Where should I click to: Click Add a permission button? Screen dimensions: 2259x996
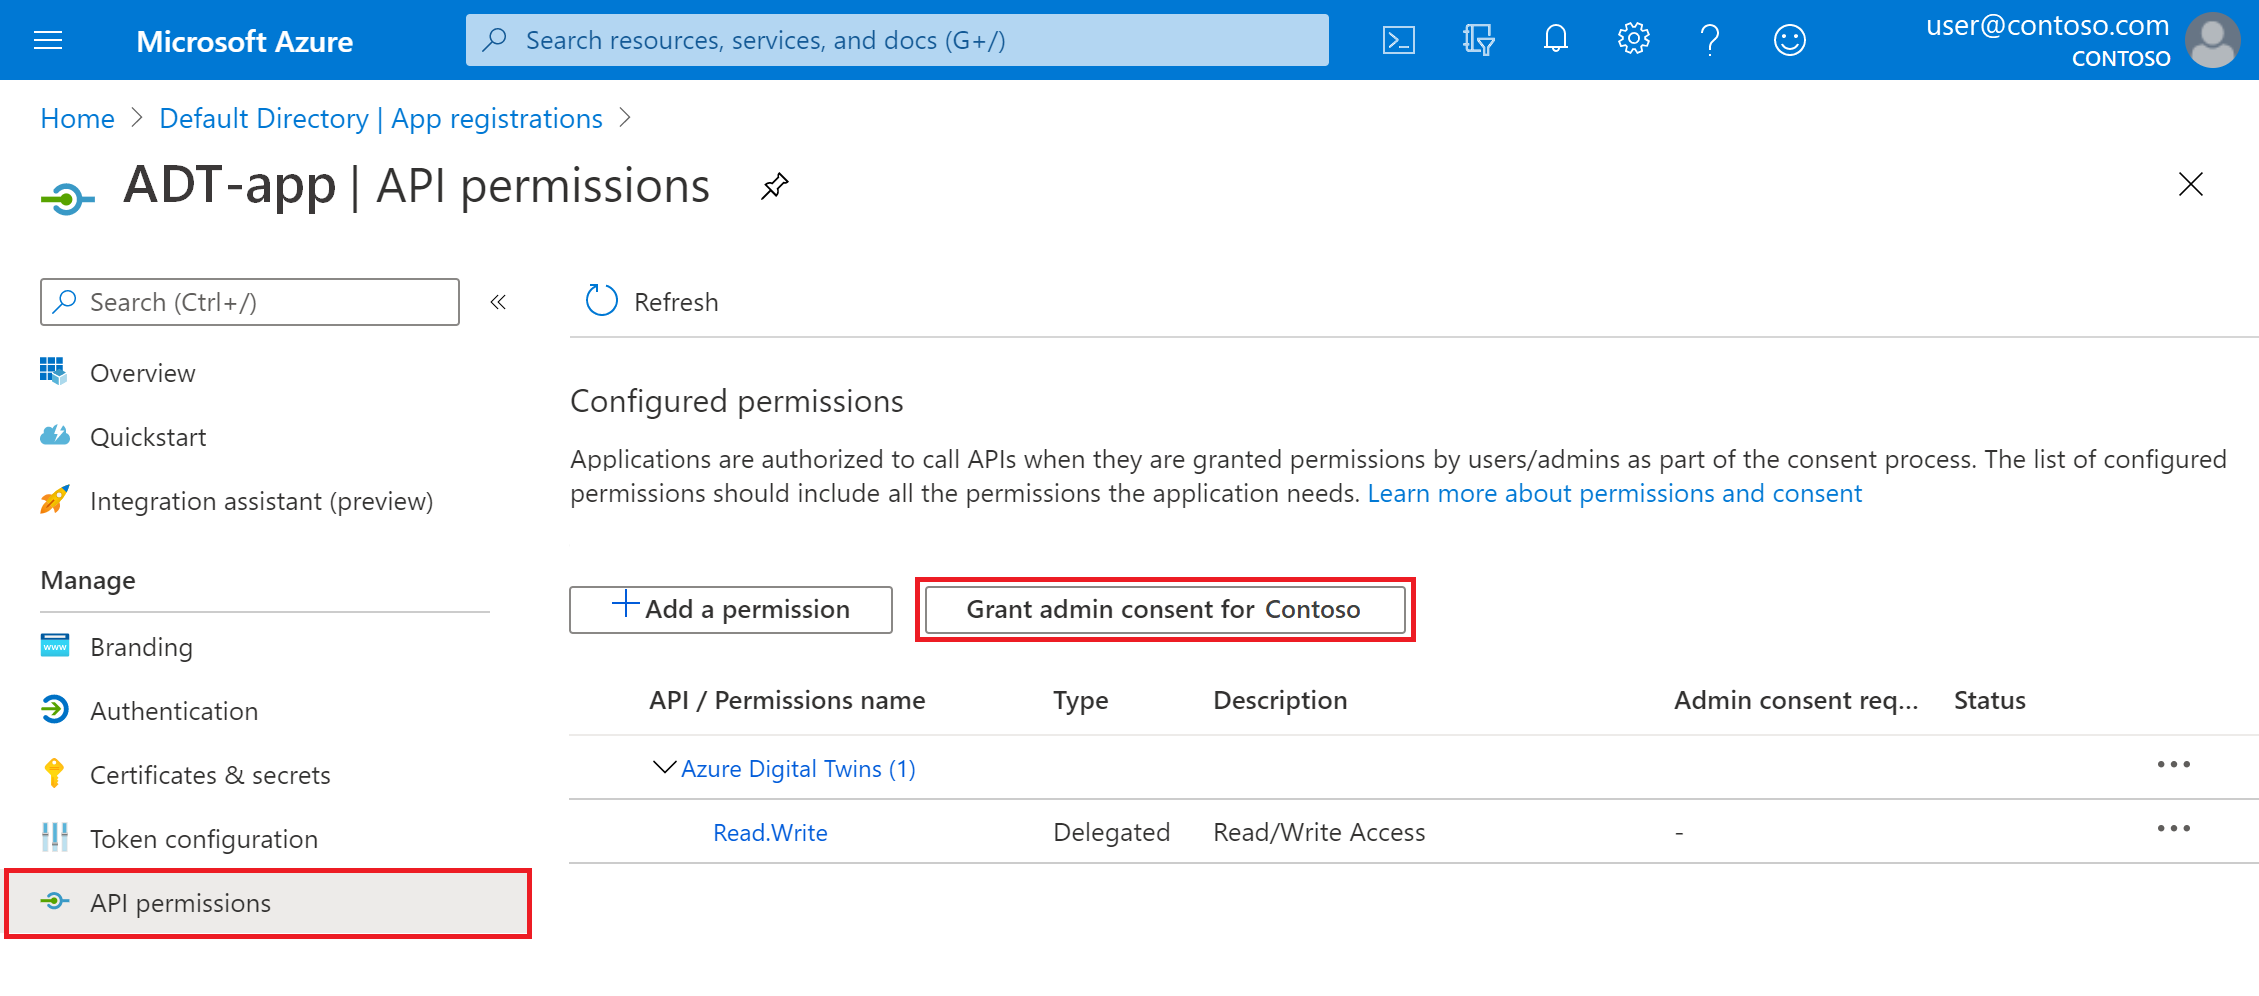[x=731, y=609]
